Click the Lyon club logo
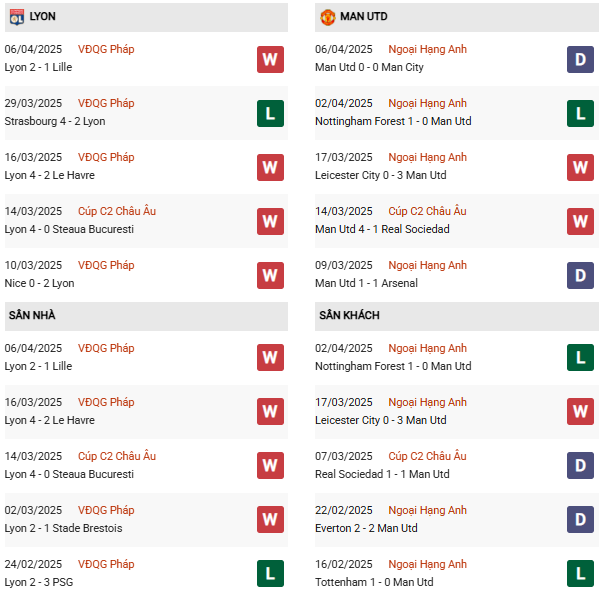The height and width of the screenshot is (596, 600). pyautogui.click(x=17, y=17)
